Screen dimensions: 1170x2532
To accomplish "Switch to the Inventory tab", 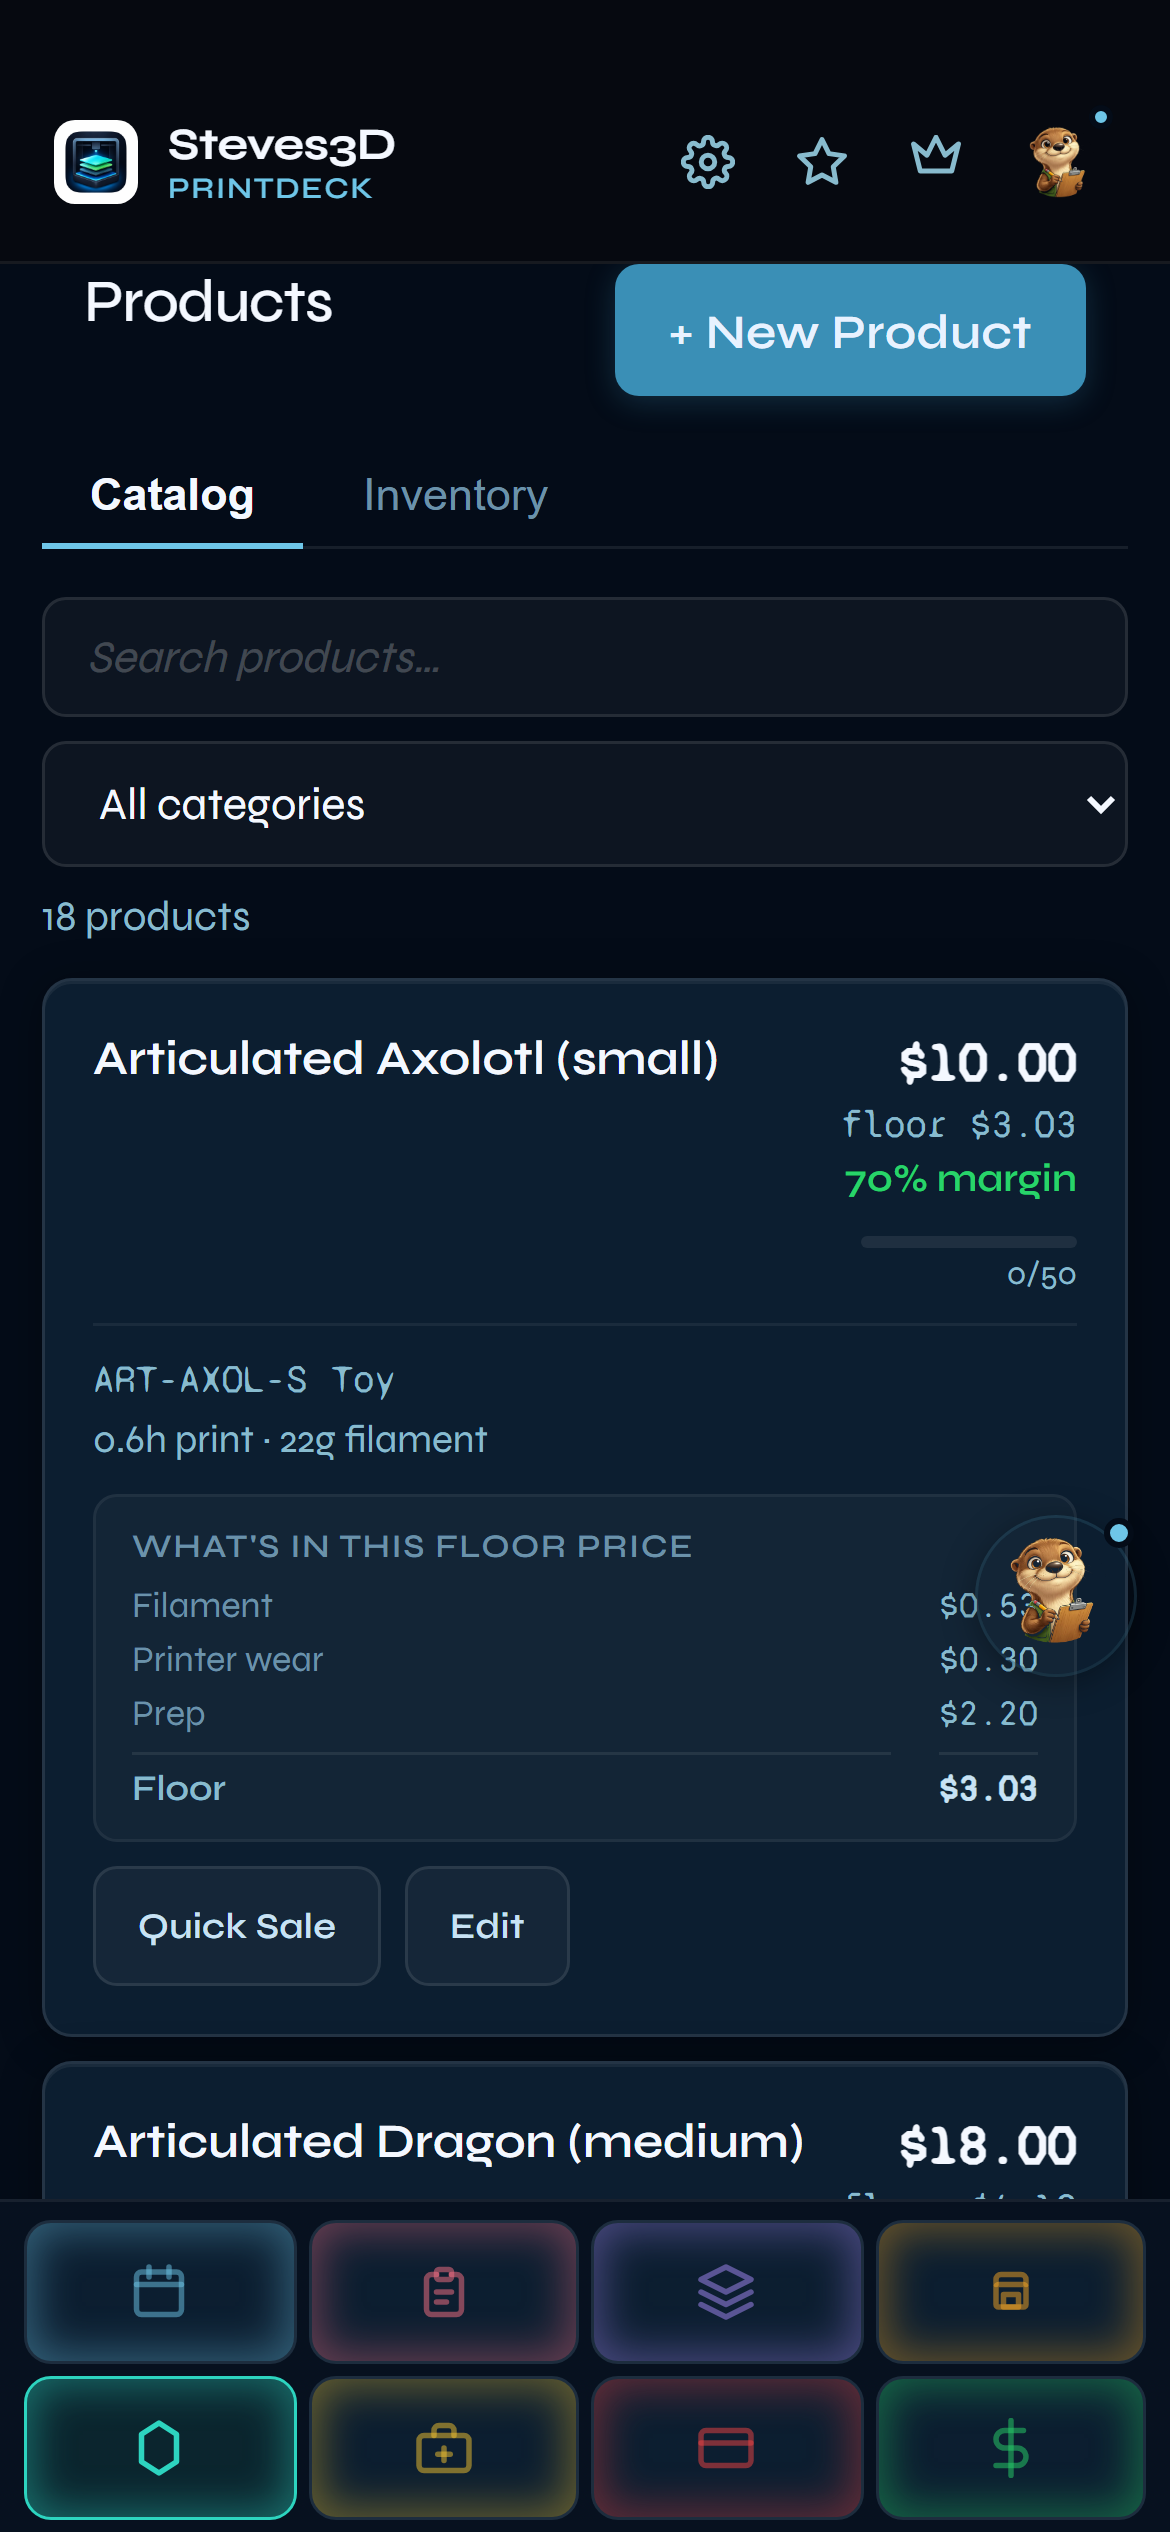I will pyautogui.click(x=455, y=496).
